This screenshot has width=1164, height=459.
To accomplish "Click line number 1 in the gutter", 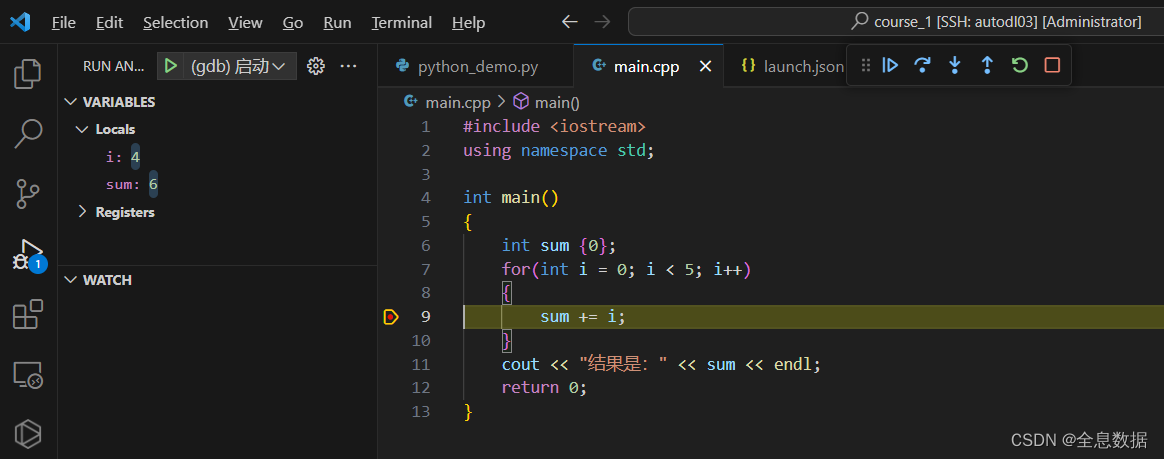I will 425,127.
